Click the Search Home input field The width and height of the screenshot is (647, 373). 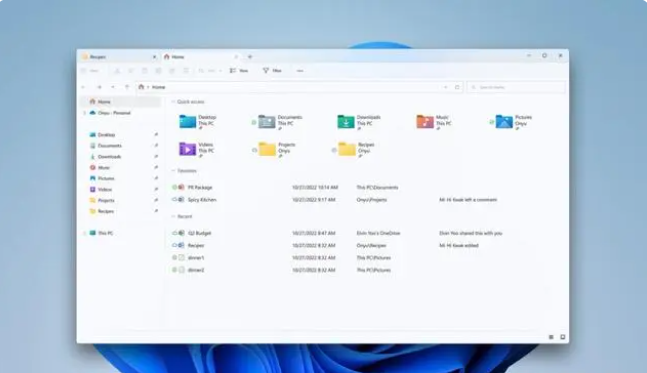click(516, 87)
